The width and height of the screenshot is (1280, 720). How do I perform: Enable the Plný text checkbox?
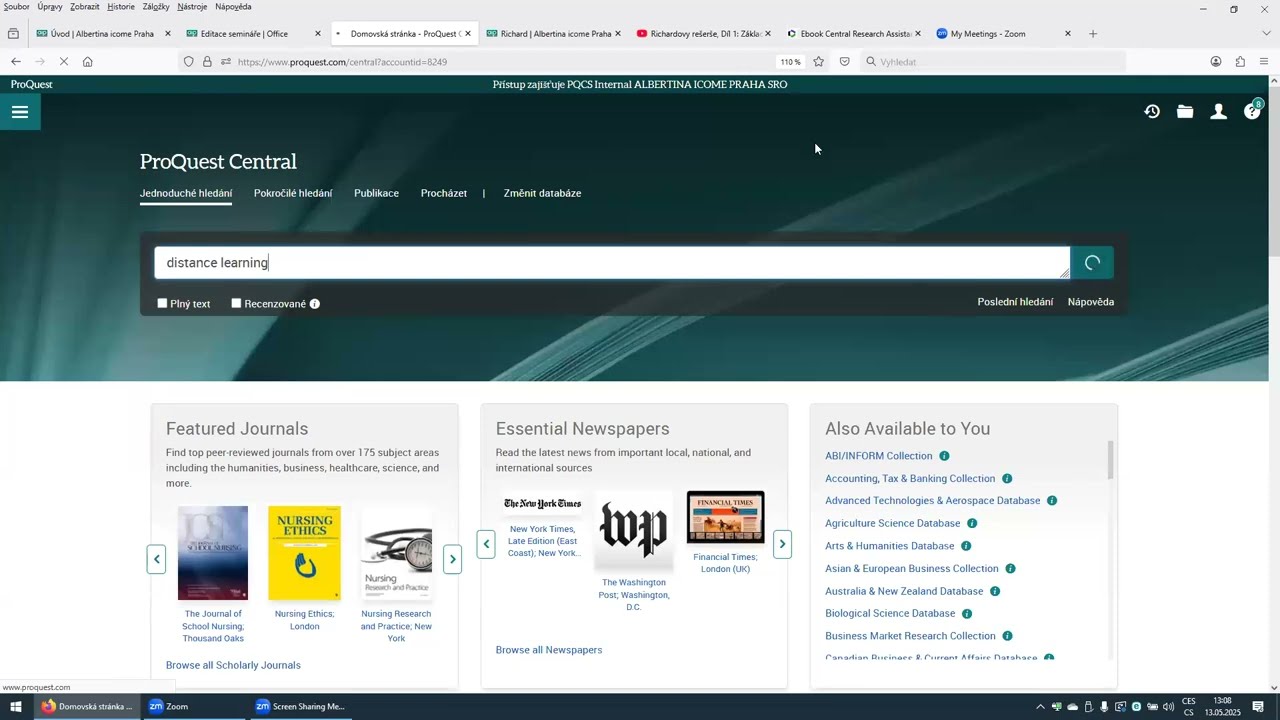(x=162, y=303)
